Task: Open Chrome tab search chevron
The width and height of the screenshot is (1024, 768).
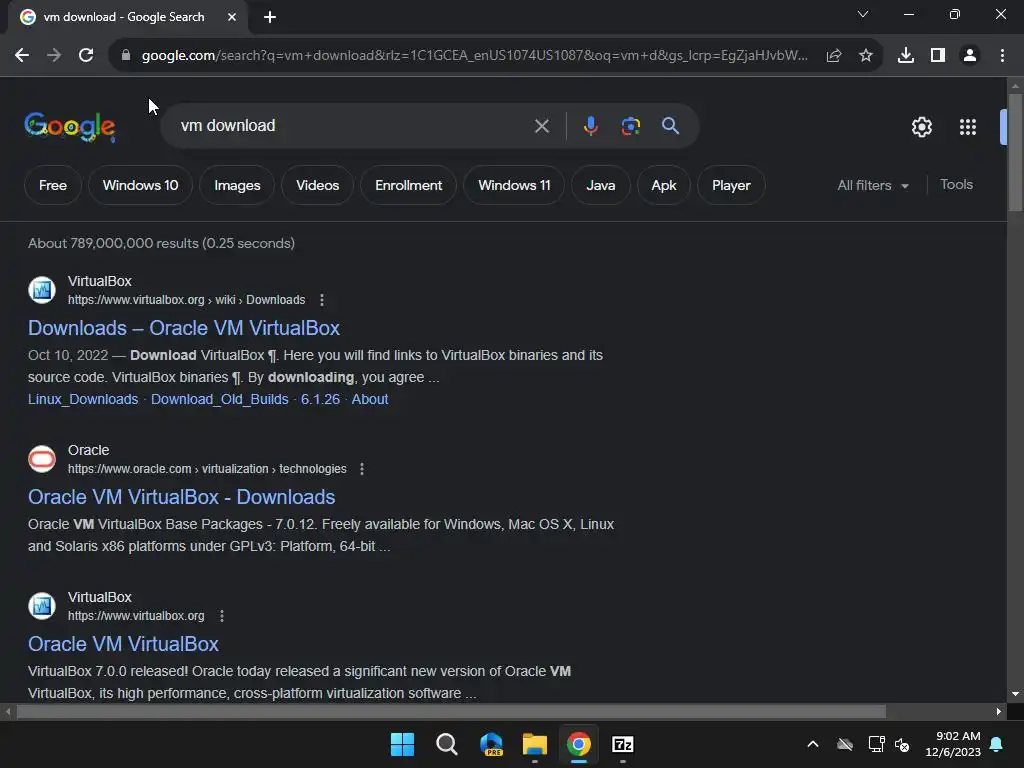Action: pyautogui.click(x=863, y=14)
